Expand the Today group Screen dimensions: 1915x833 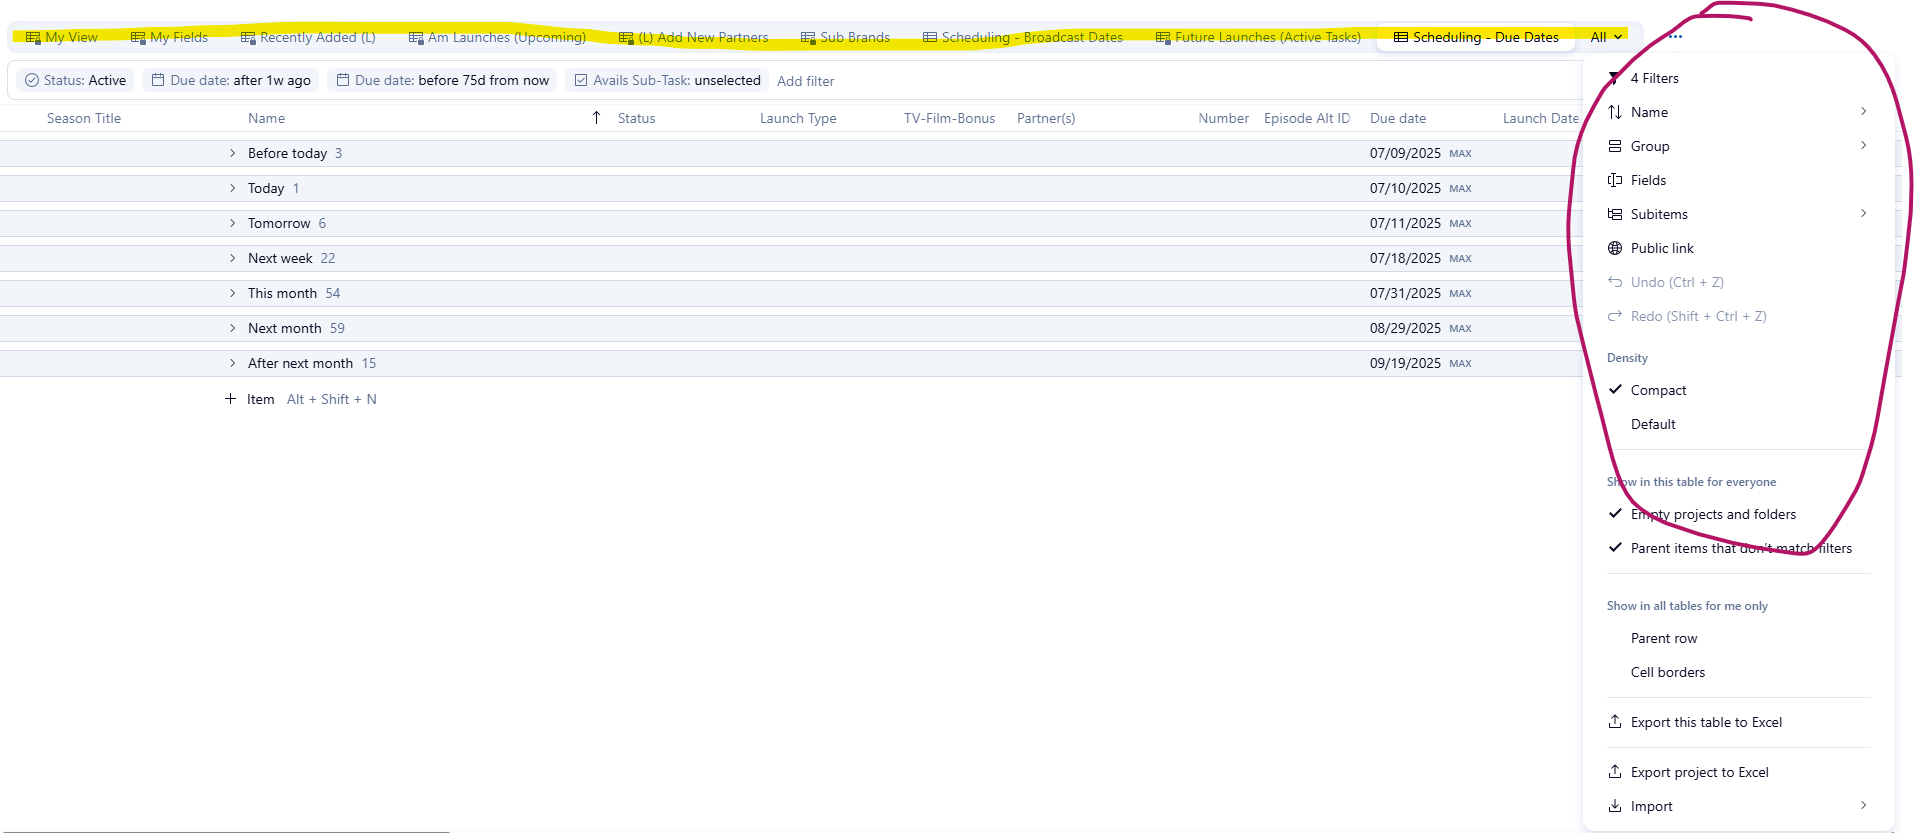coord(233,188)
